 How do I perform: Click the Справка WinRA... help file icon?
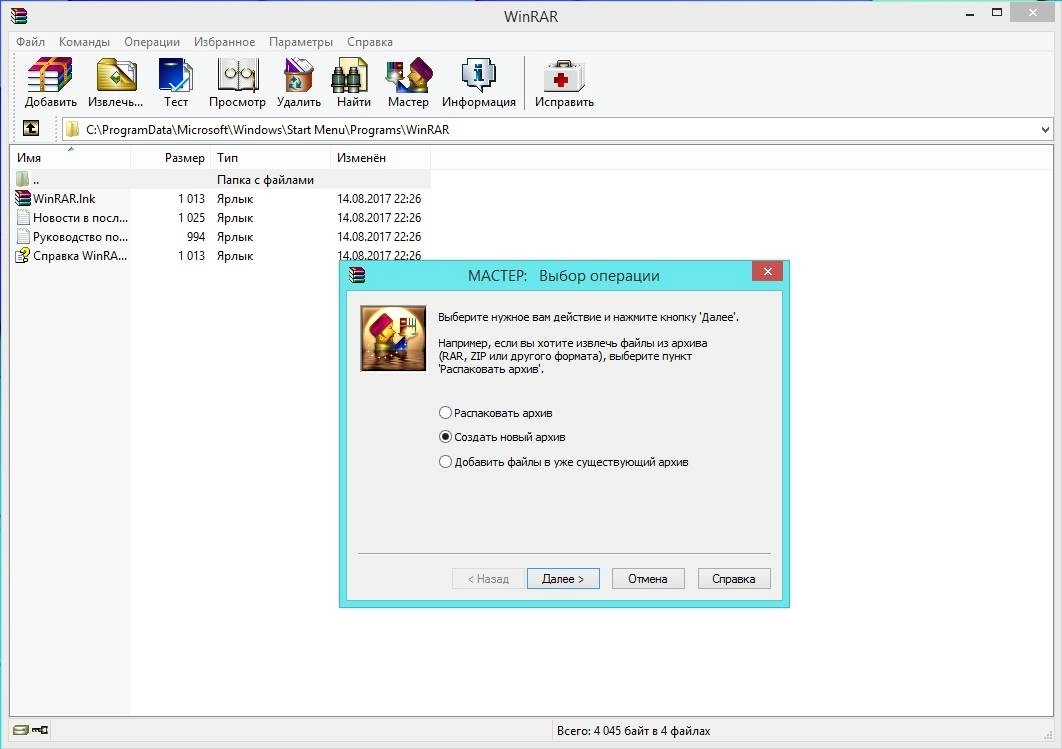click(22, 255)
